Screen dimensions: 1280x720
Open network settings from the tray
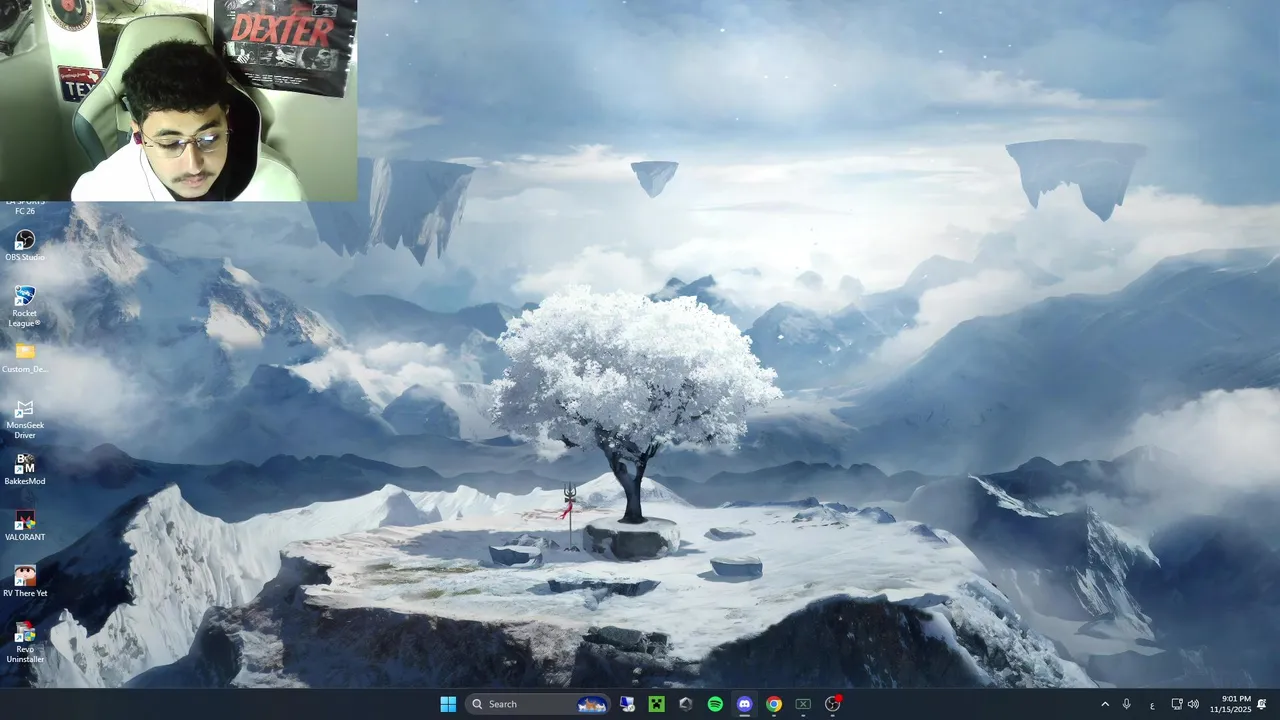[x=1177, y=704]
